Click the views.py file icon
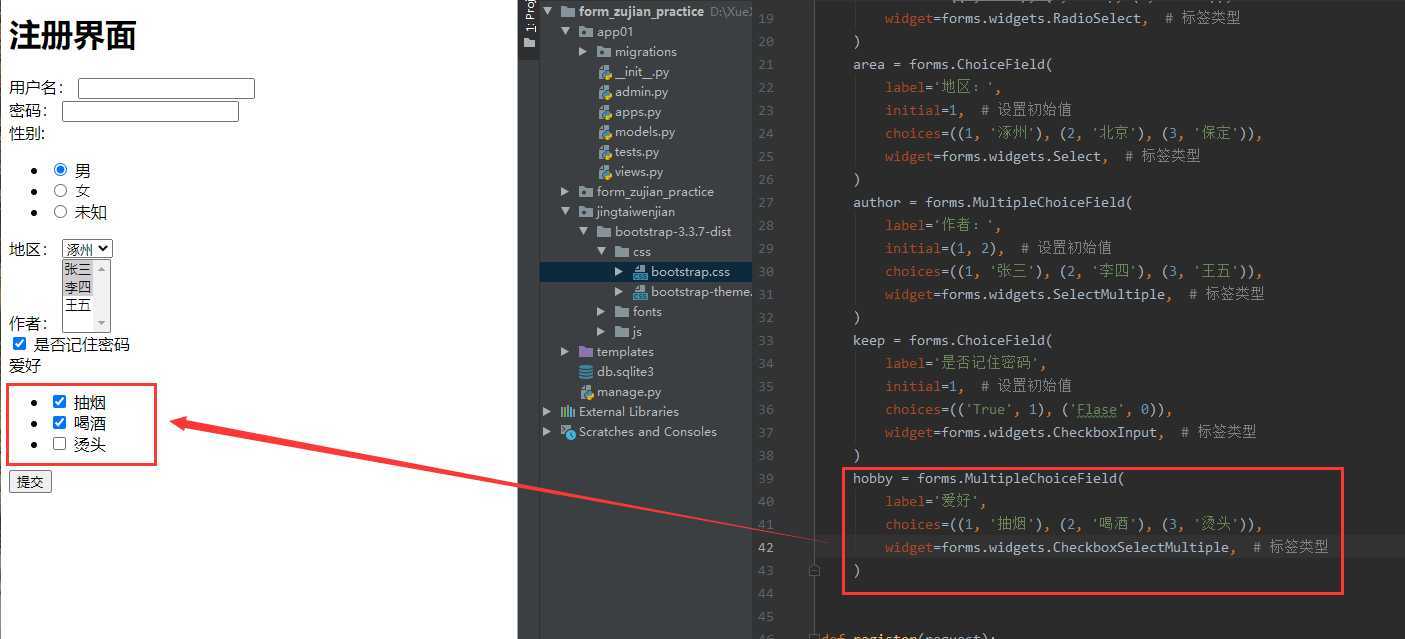1405x639 pixels. pos(604,172)
